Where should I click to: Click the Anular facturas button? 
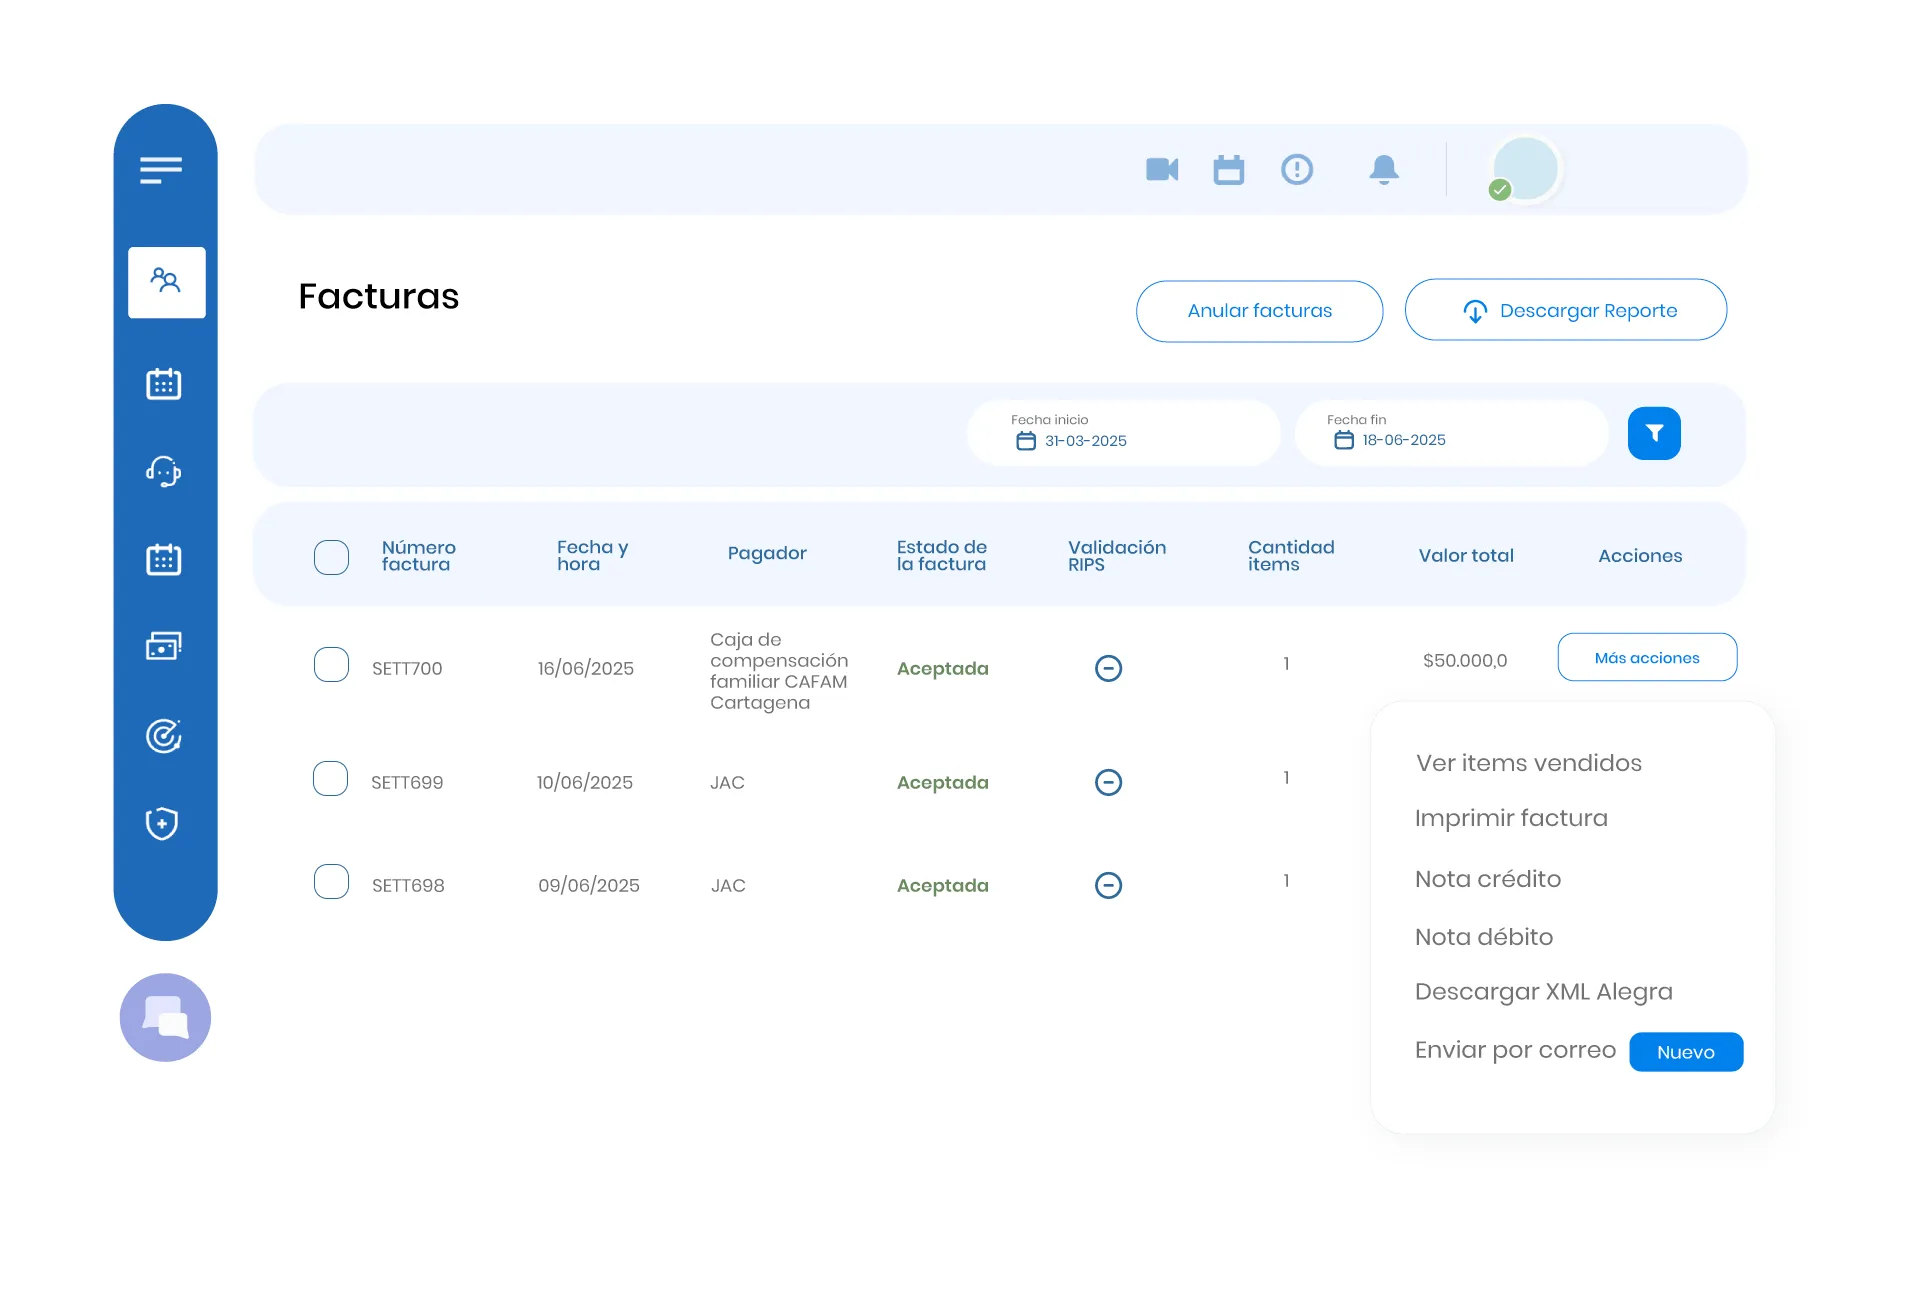[1259, 310]
